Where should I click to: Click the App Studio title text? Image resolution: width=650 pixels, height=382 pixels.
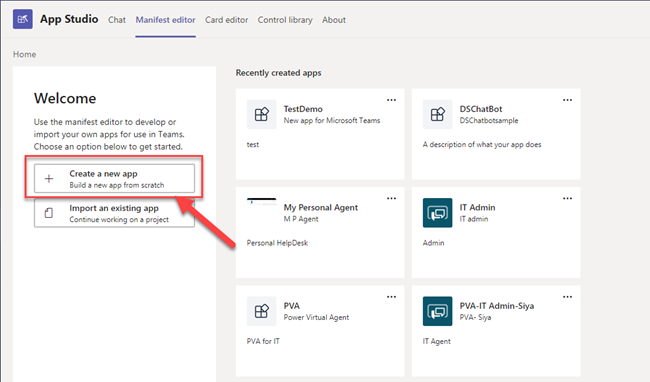tap(69, 19)
